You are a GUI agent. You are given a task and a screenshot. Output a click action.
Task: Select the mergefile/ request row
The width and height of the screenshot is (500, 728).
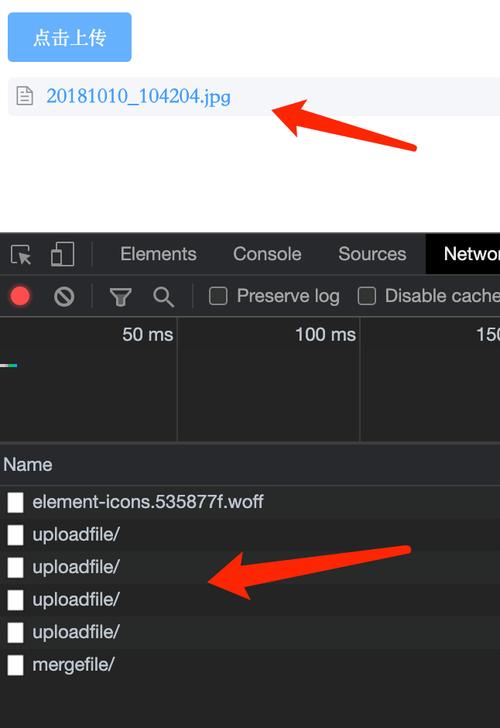click(250, 665)
